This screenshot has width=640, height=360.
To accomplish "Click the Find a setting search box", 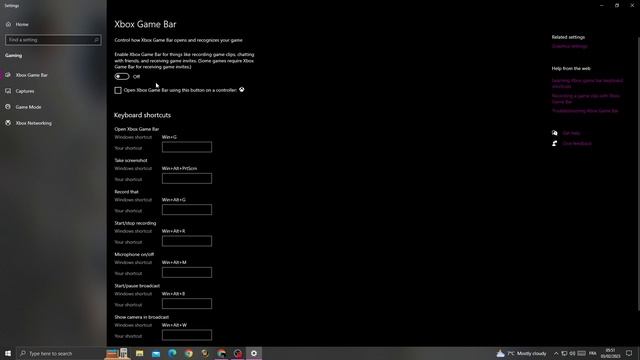I will pyautogui.click(x=53, y=40).
